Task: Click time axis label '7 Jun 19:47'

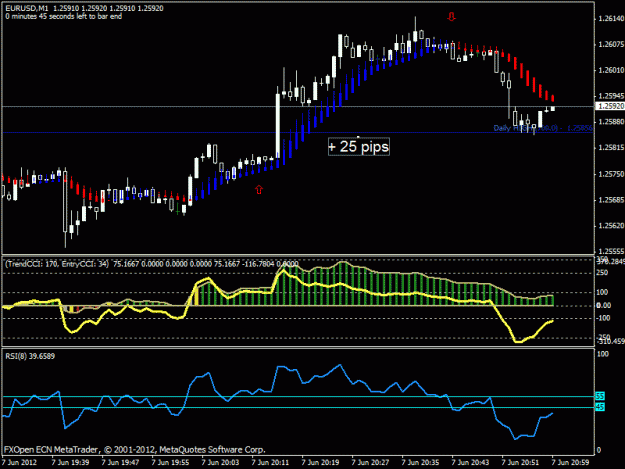Action: coord(120,463)
